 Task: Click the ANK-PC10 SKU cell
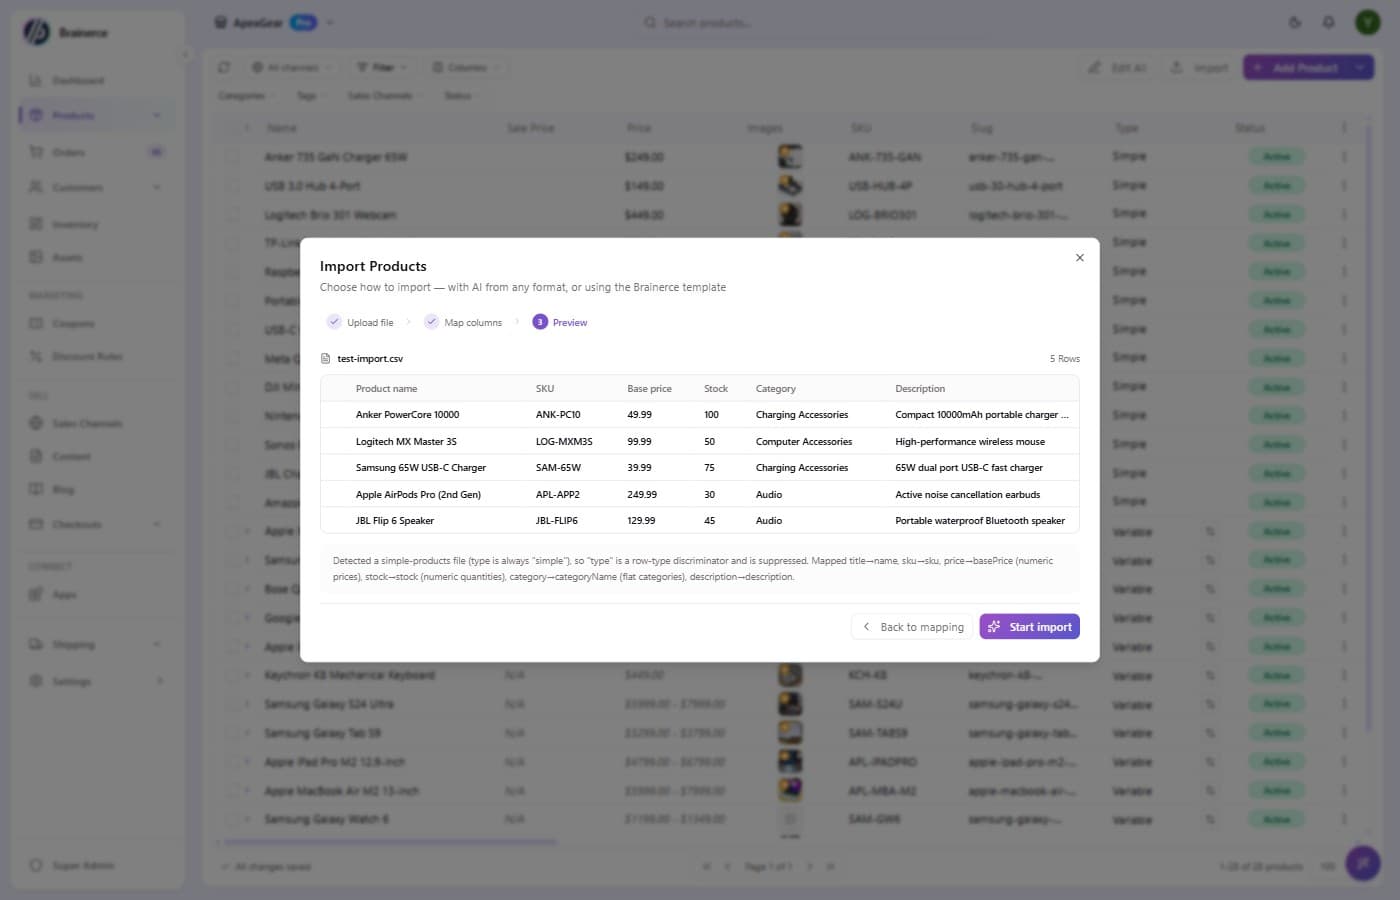pyautogui.click(x=558, y=415)
